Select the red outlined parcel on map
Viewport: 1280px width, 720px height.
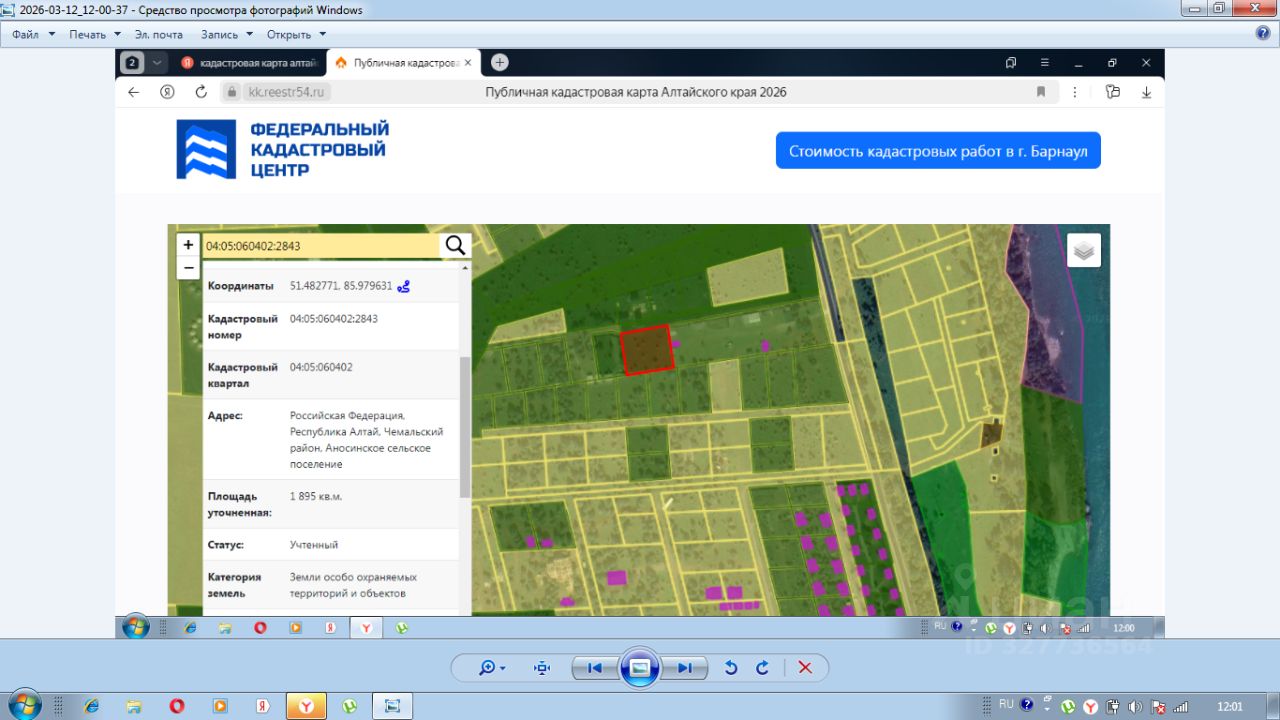click(646, 350)
